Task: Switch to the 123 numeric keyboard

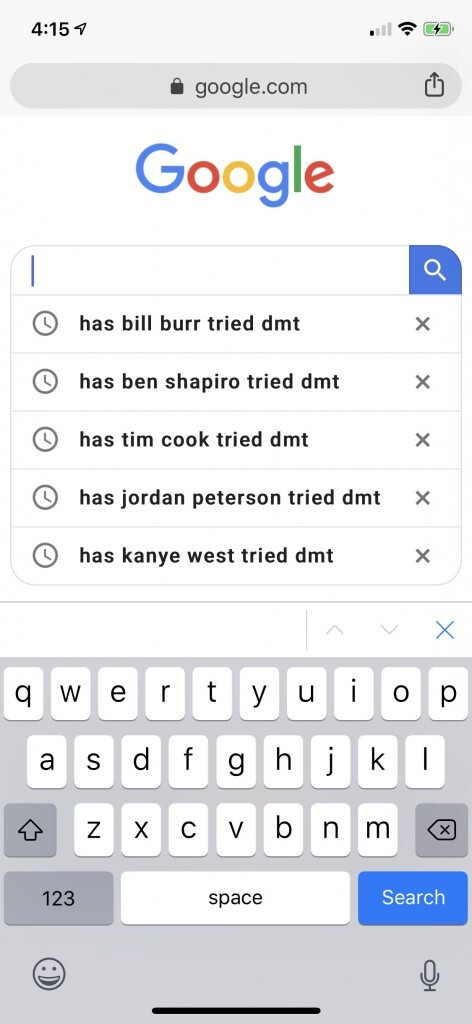Action: (x=59, y=898)
